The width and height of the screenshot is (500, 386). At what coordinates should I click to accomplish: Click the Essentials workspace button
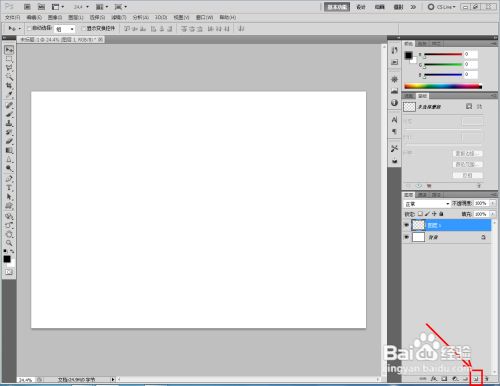[337, 7]
